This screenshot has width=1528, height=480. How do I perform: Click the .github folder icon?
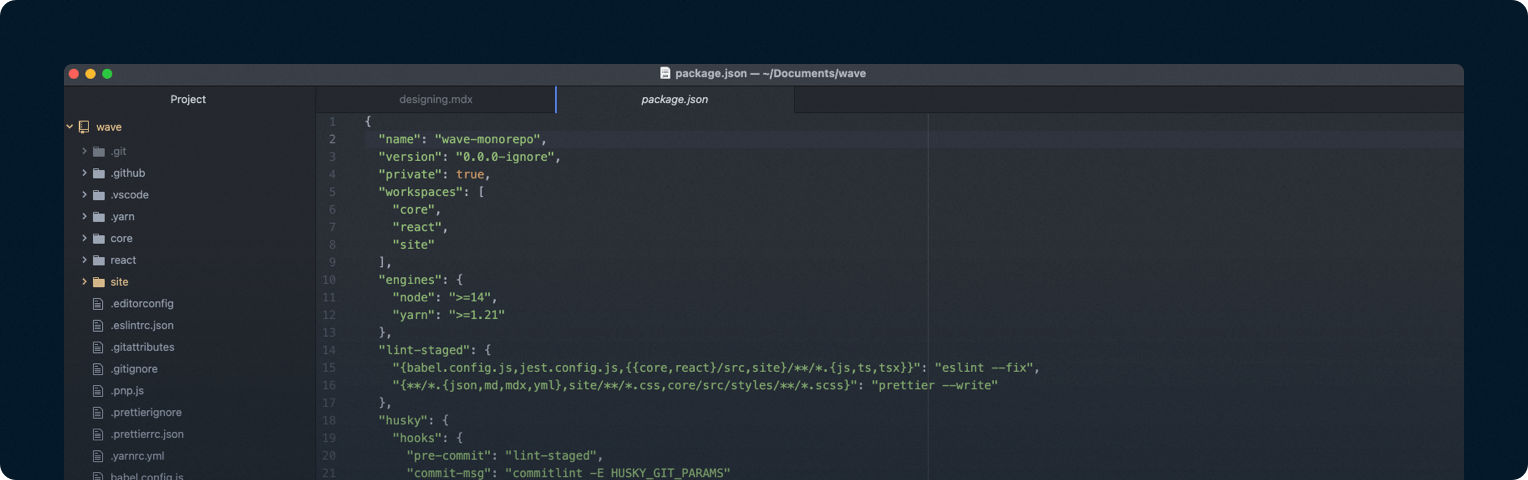pyautogui.click(x=98, y=174)
